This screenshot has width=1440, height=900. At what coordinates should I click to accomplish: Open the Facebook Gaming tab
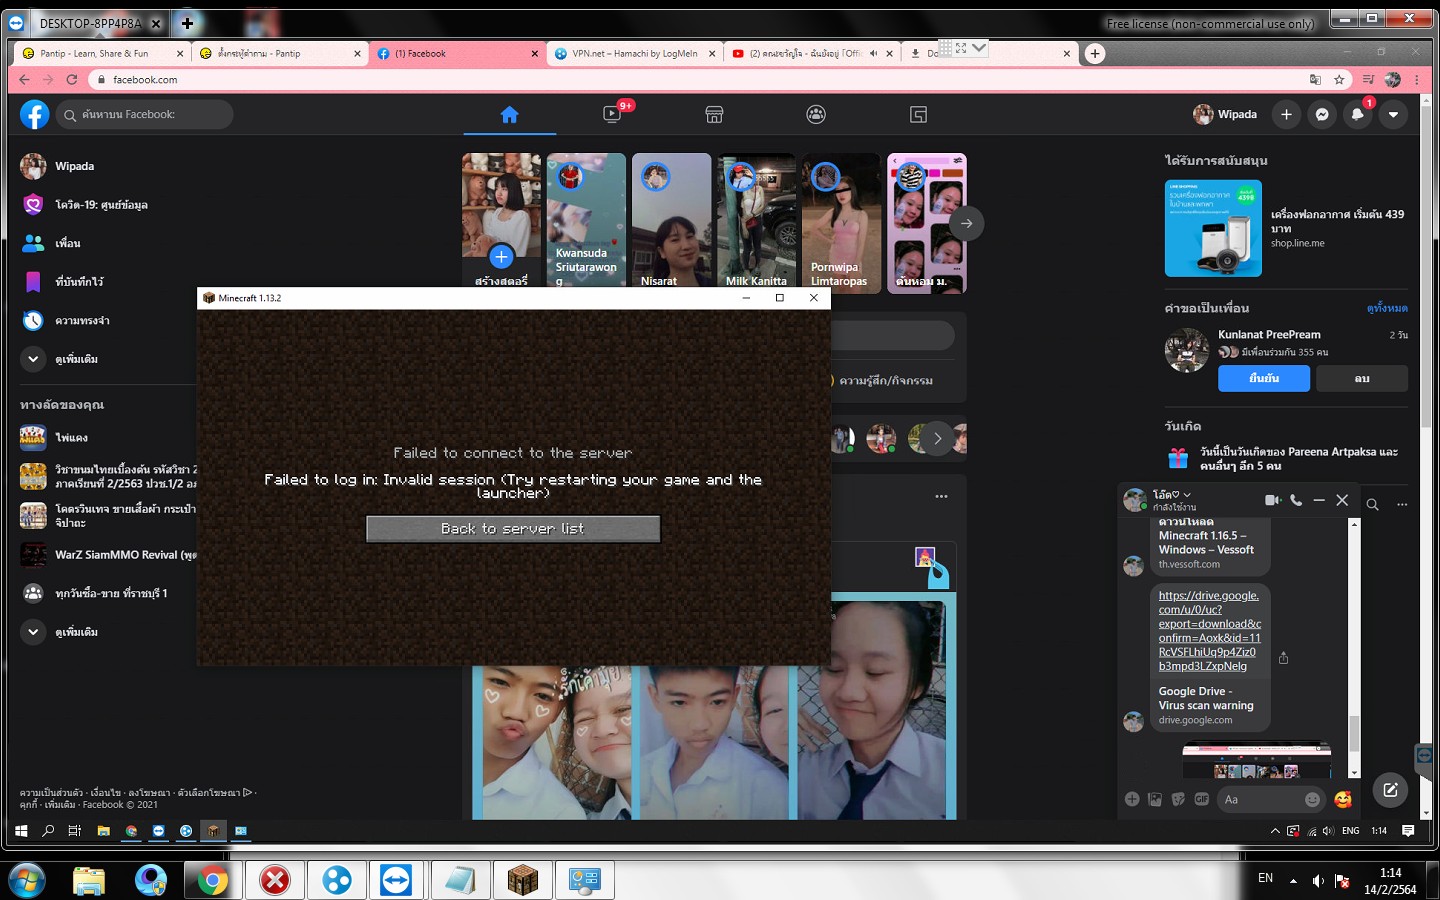click(x=918, y=115)
